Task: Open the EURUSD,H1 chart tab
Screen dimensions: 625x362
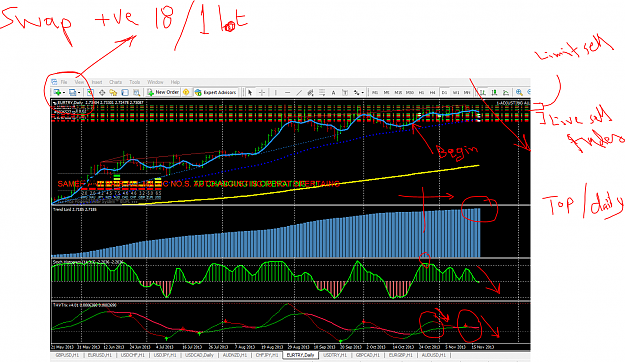Action: tap(99, 355)
